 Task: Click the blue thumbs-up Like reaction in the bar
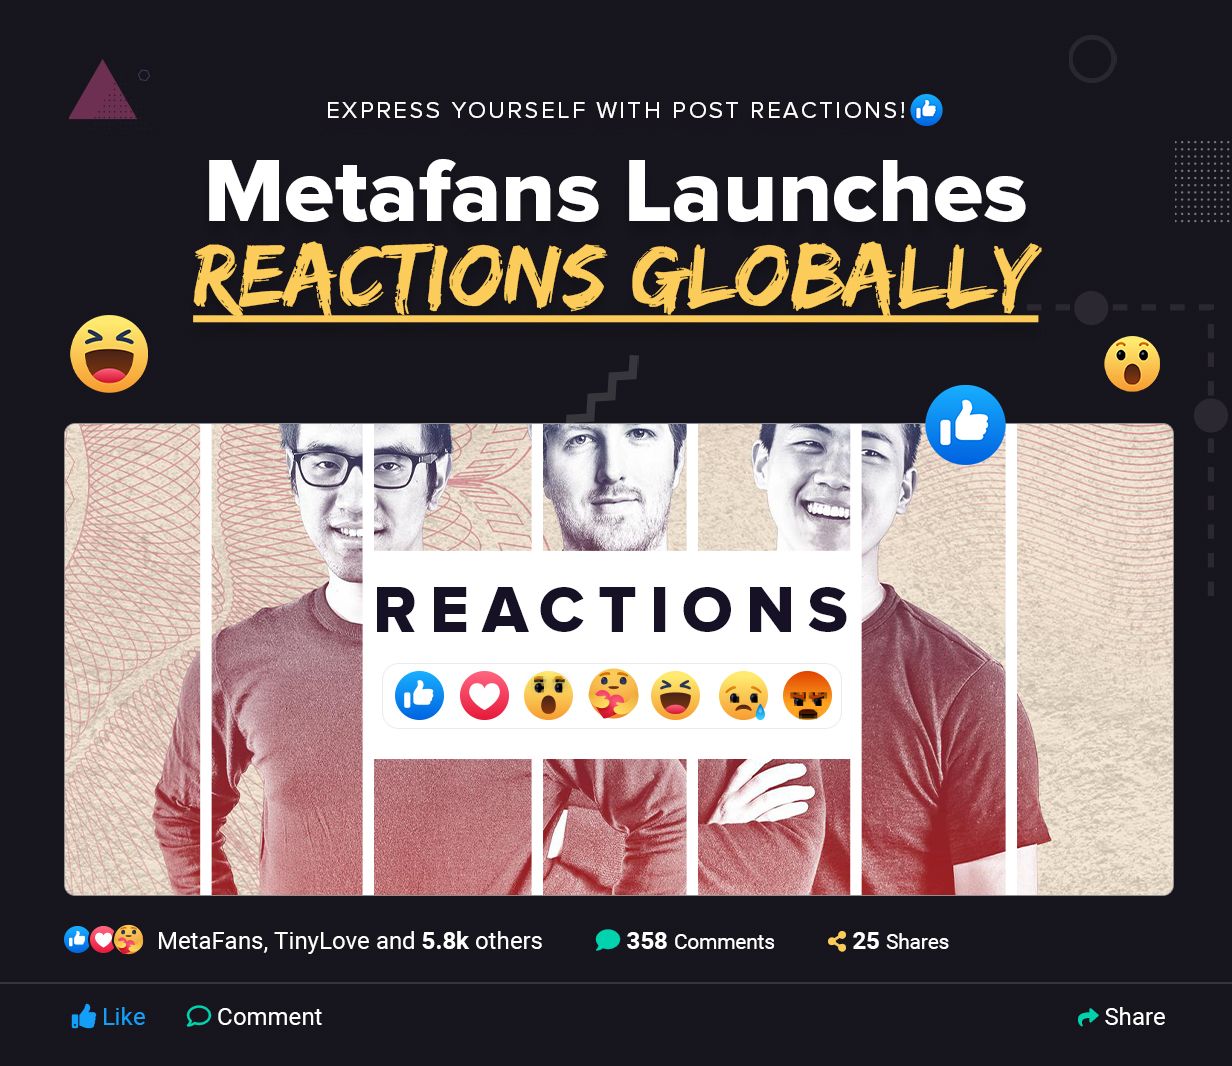420,695
